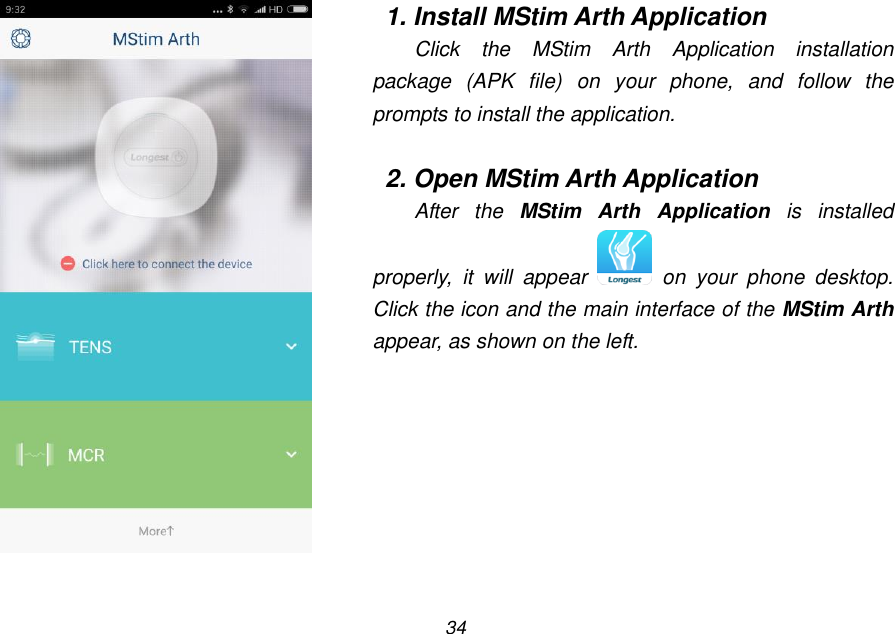This screenshot has height=634, width=895.
Task: Open the settings gear in the top-left corner
Action: (21, 37)
